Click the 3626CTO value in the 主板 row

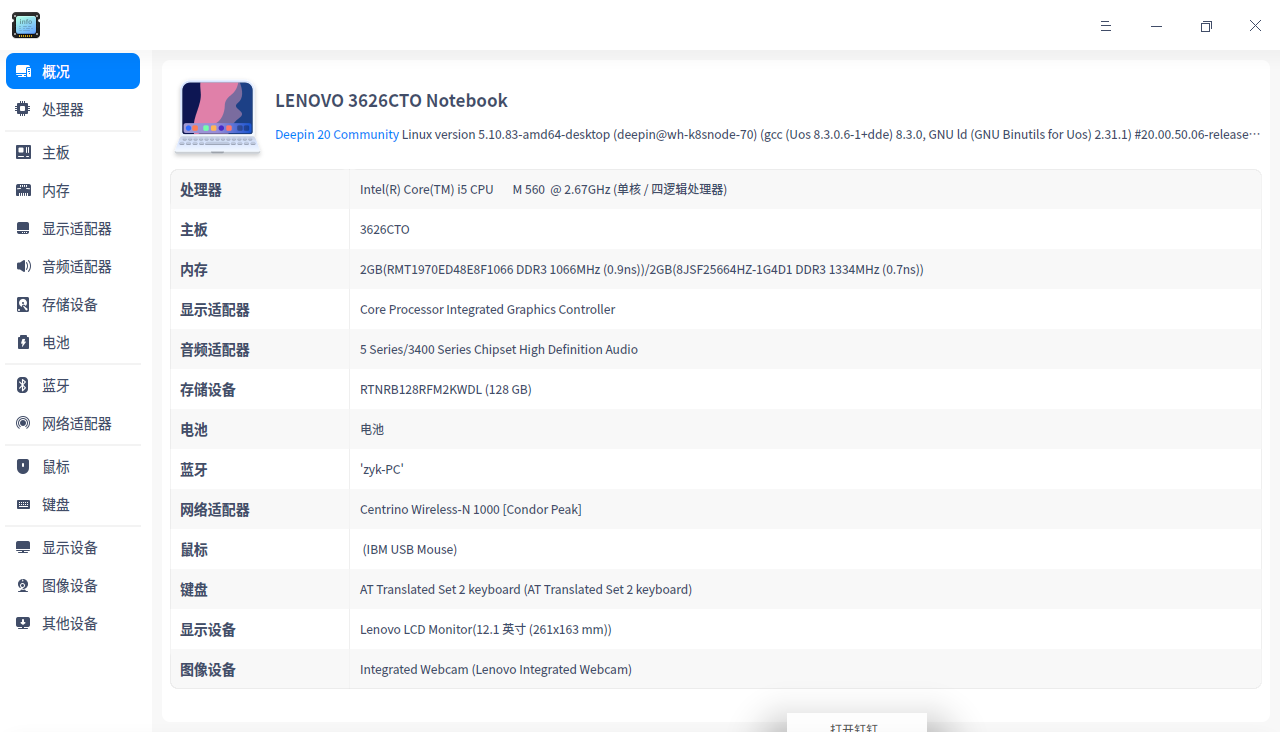point(385,230)
